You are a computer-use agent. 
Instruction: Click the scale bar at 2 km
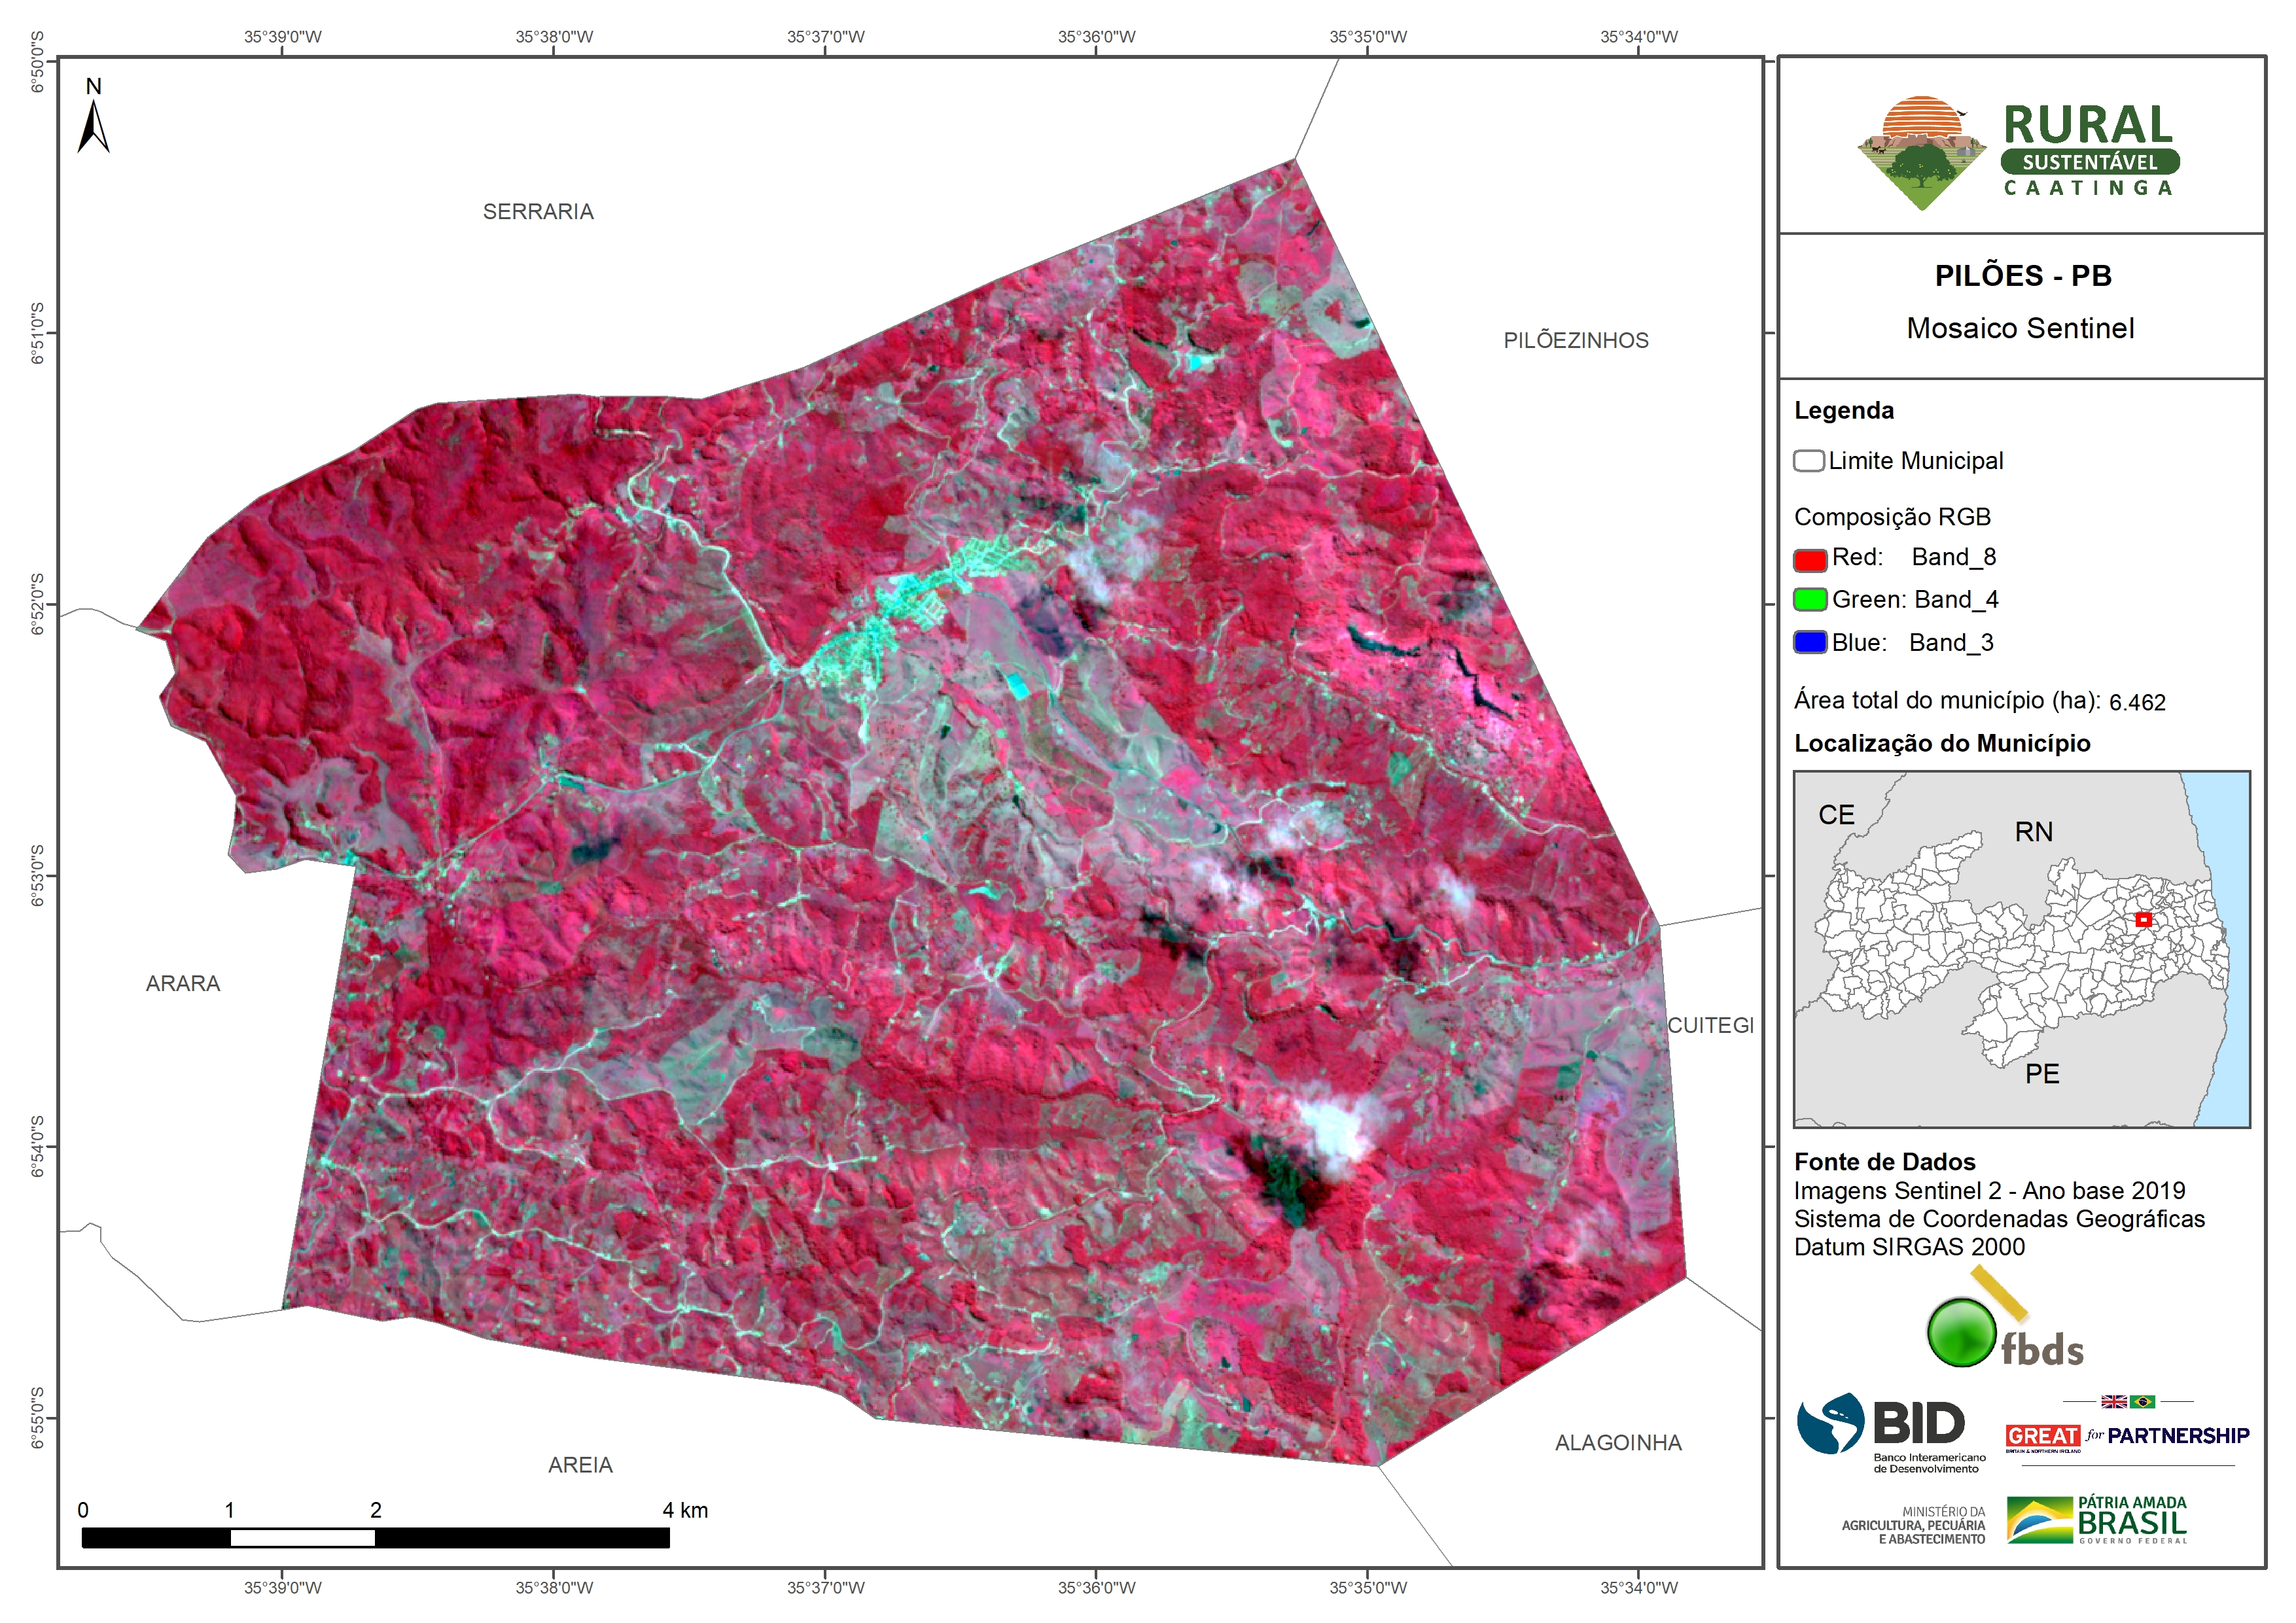[375, 1538]
